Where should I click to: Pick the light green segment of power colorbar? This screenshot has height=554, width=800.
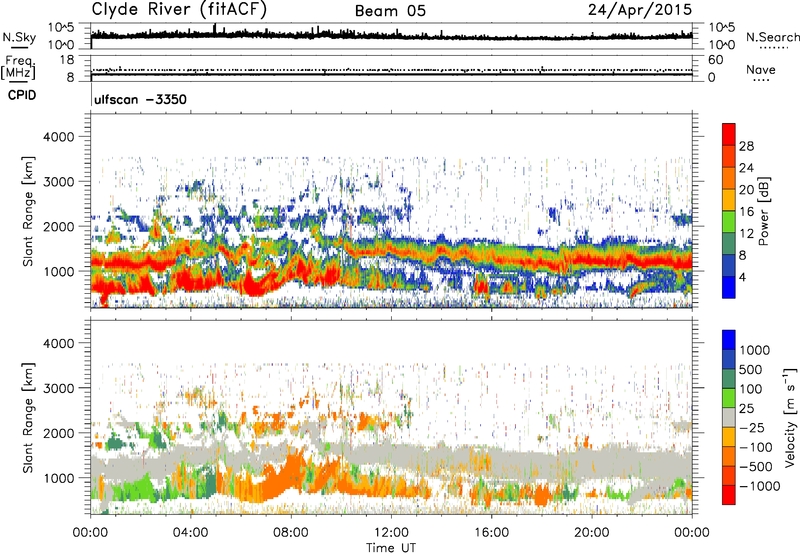pos(729,222)
